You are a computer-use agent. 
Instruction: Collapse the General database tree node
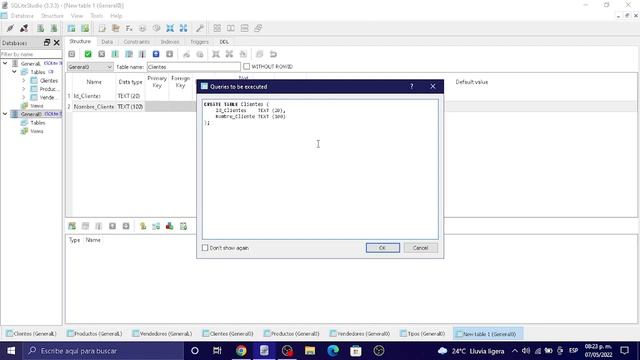pyautogui.click(x=5, y=63)
